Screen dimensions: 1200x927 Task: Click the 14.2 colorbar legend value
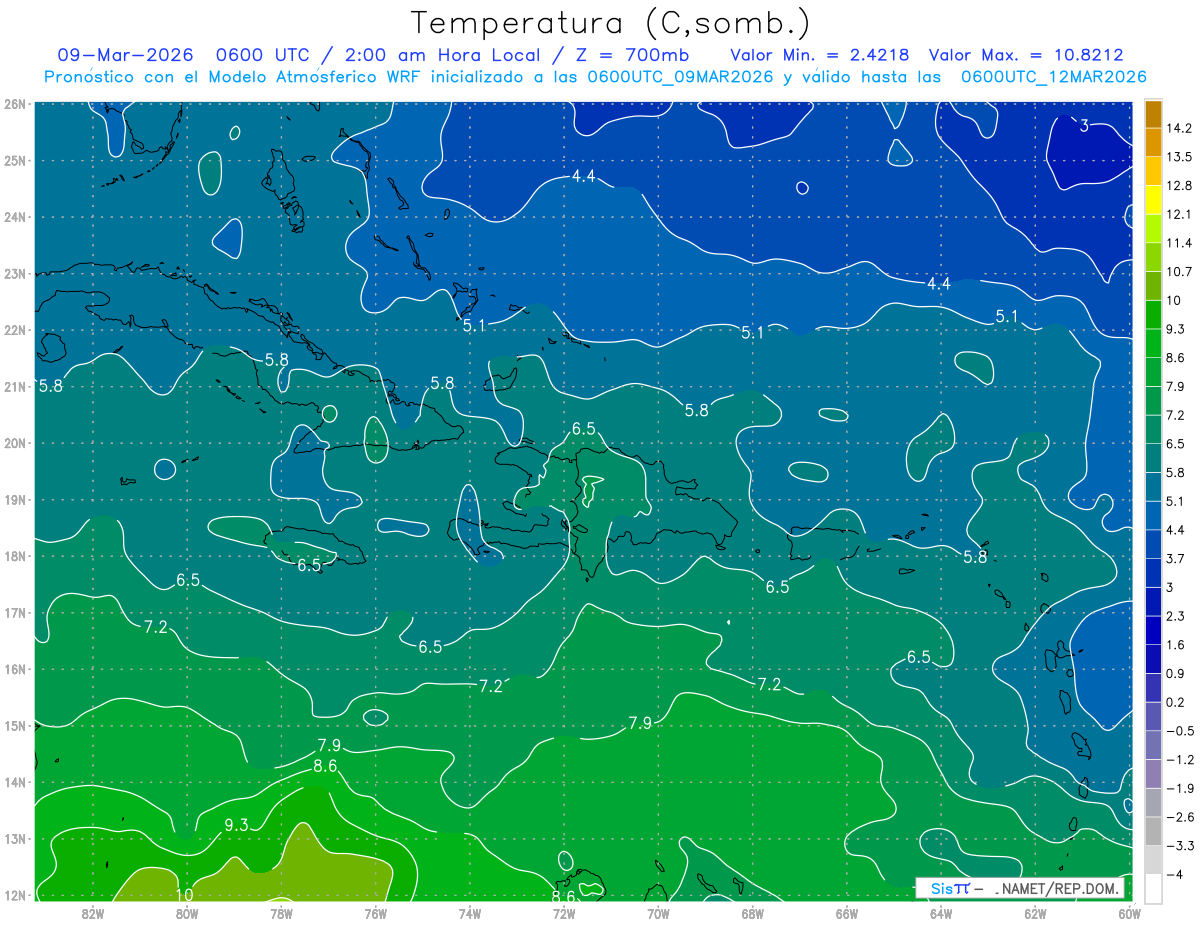(1180, 128)
